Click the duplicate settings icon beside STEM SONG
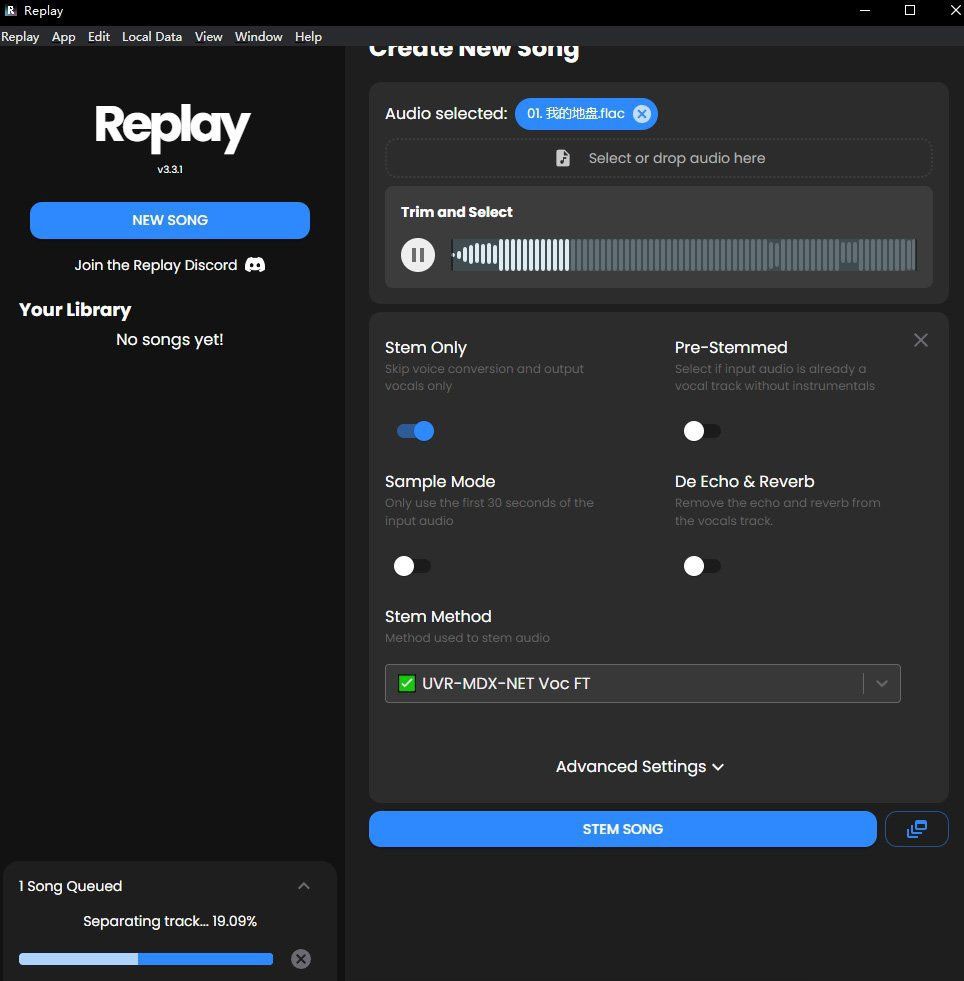 (x=916, y=828)
